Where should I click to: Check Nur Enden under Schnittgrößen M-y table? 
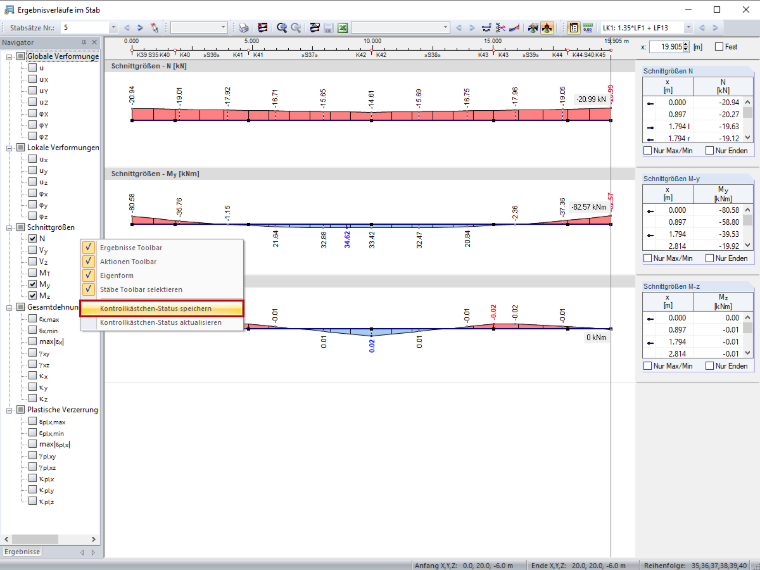point(710,258)
